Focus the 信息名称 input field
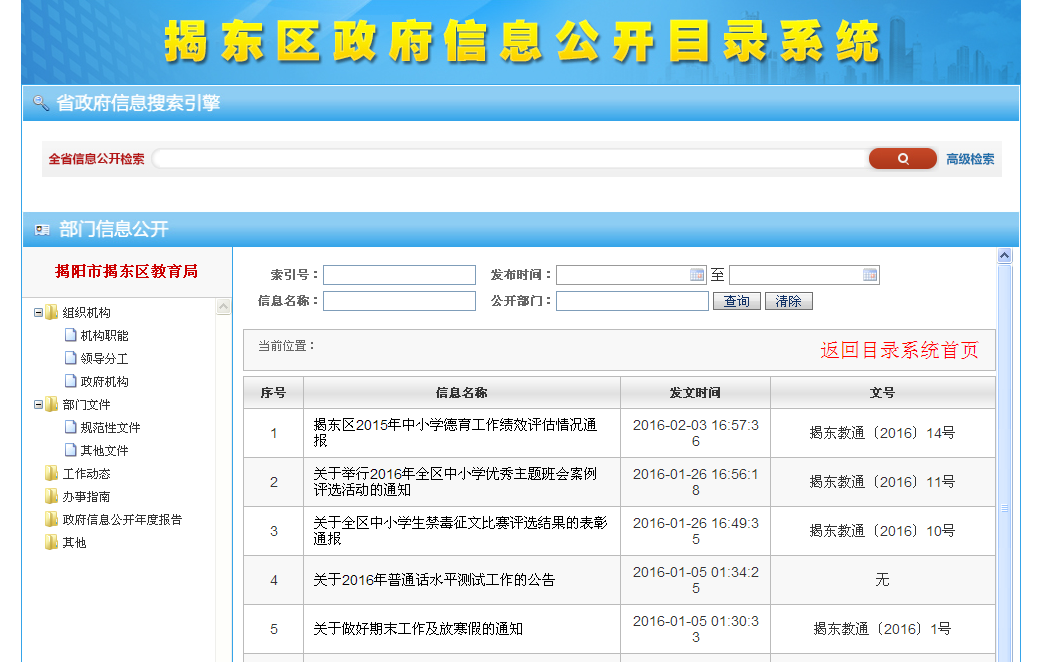1053x662 pixels. pyautogui.click(x=400, y=301)
